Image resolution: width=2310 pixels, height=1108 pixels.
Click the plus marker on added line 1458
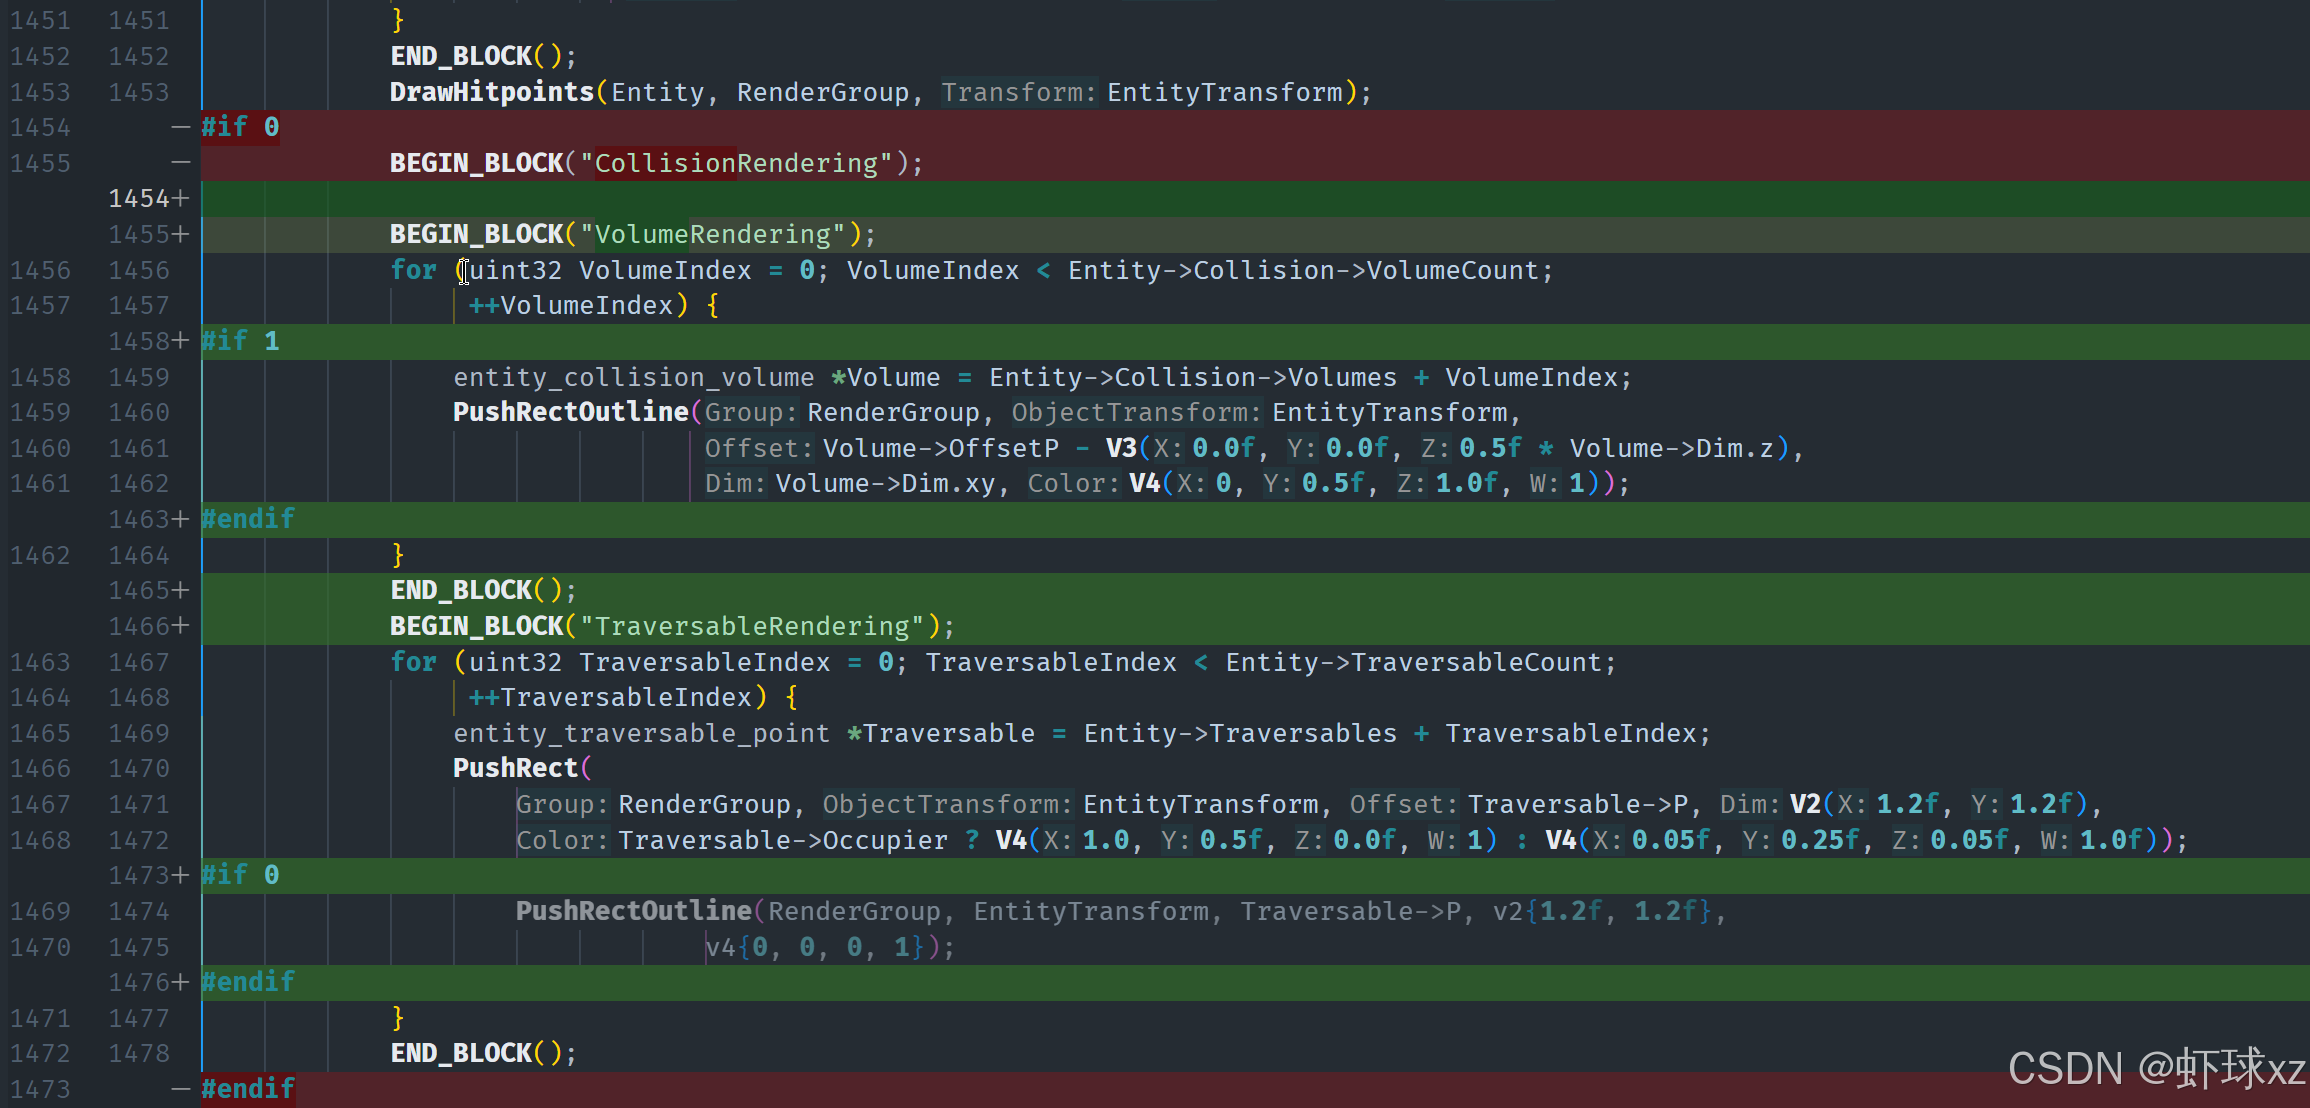(181, 341)
